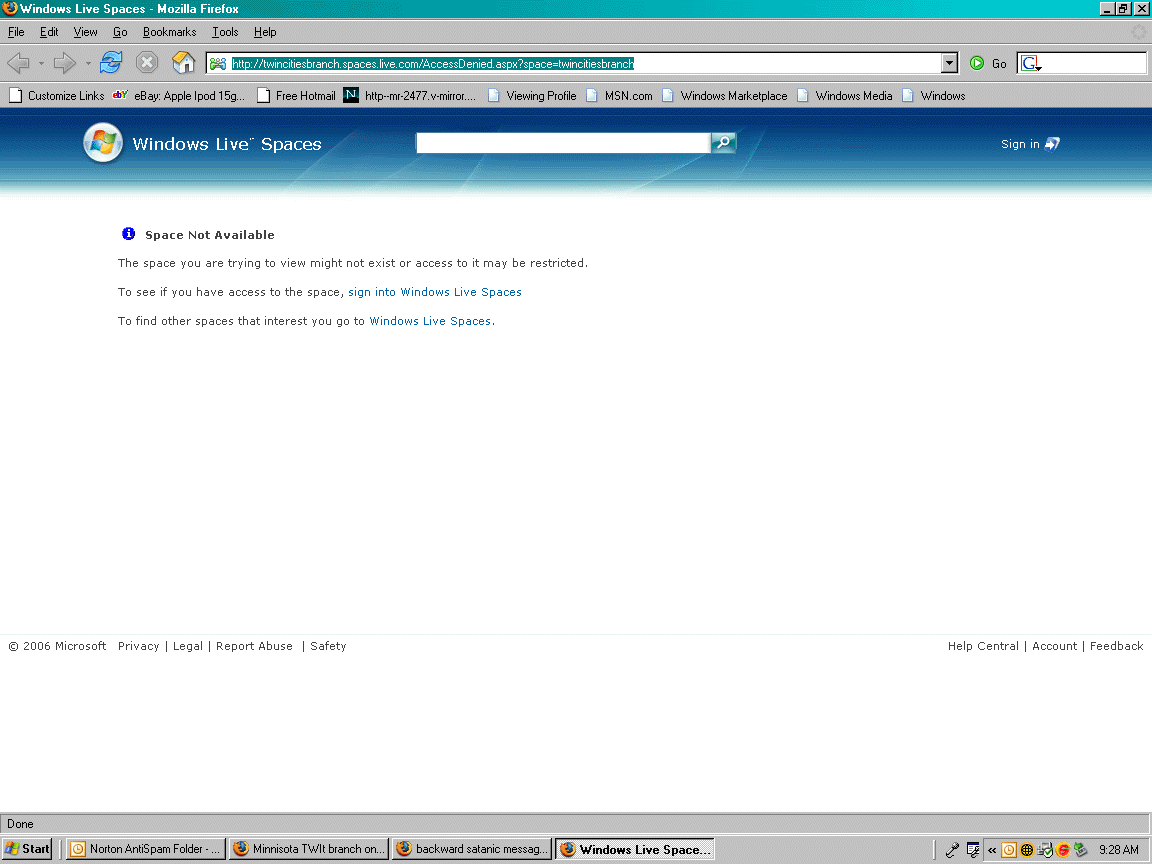Open the Forward button history dropdown arrow

pos(88,64)
